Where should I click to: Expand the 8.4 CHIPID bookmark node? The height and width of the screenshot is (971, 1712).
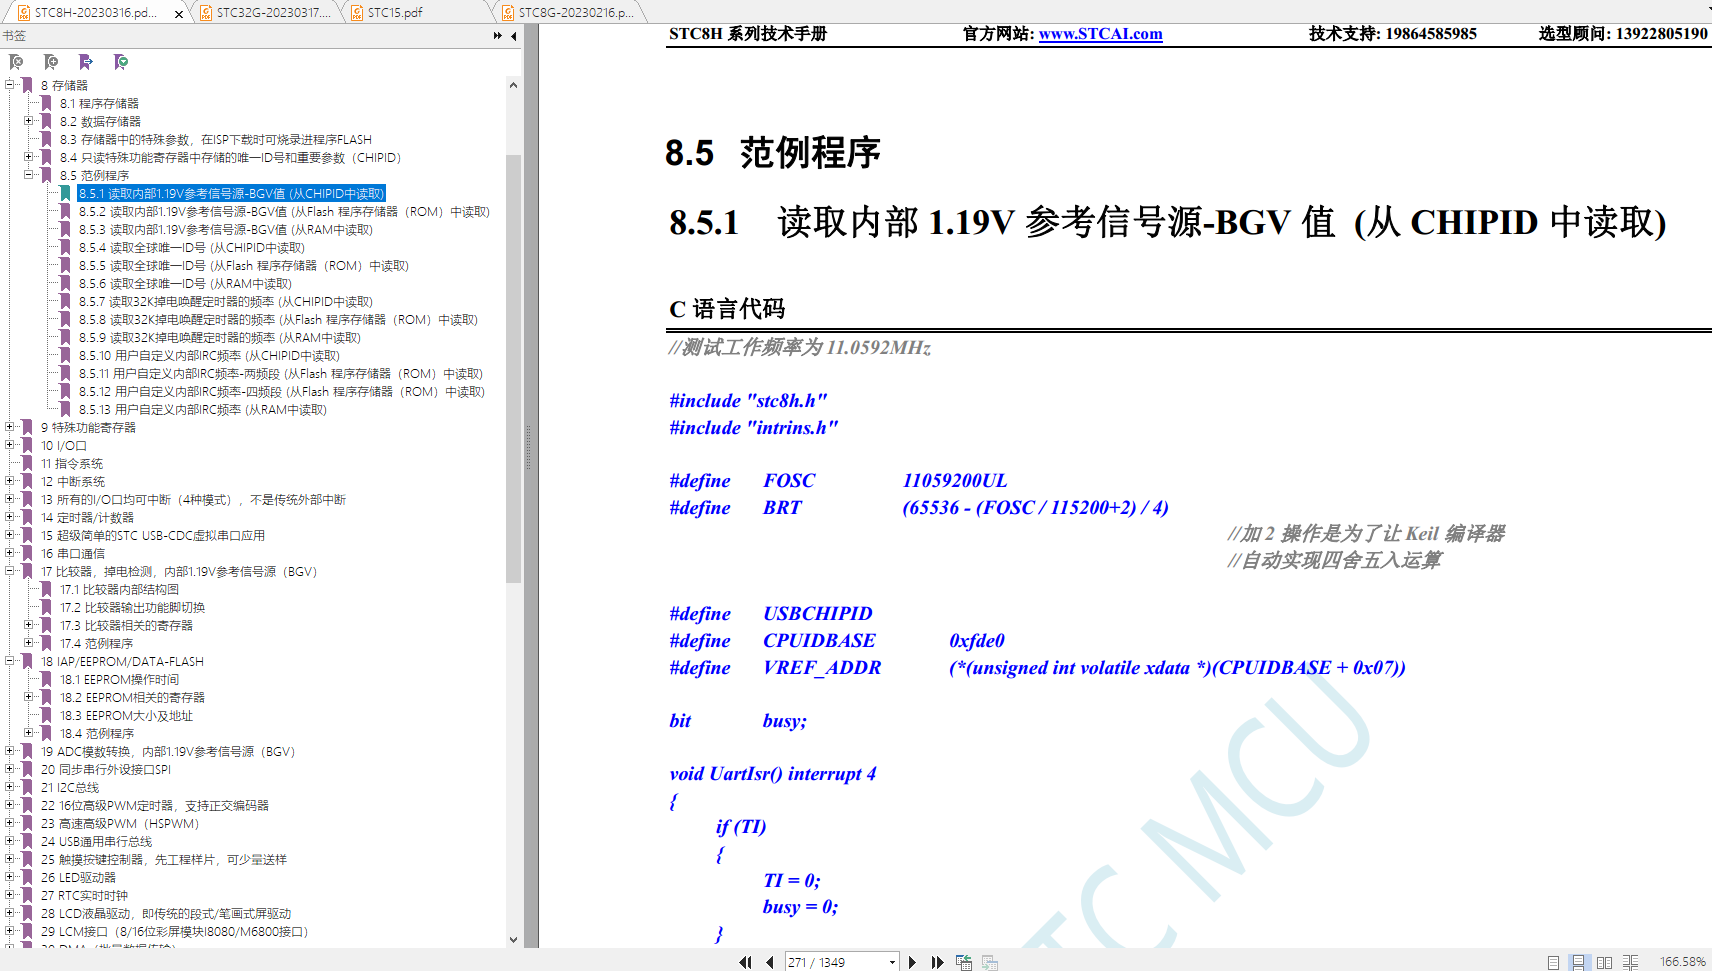tap(29, 157)
